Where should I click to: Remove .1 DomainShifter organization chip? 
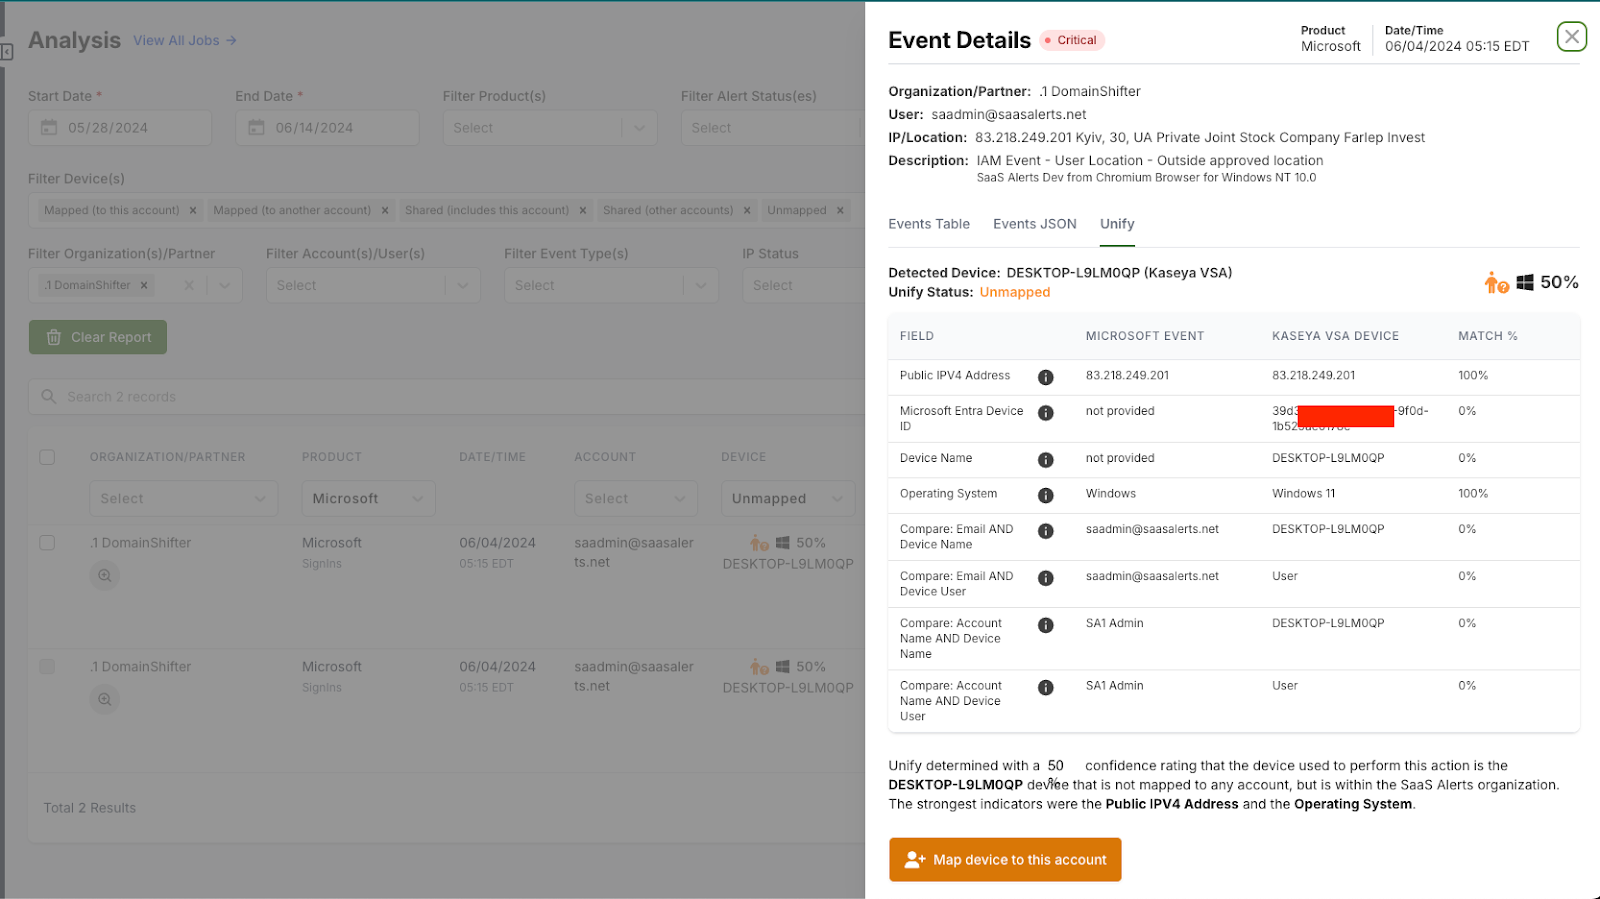click(x=144, y=285)
